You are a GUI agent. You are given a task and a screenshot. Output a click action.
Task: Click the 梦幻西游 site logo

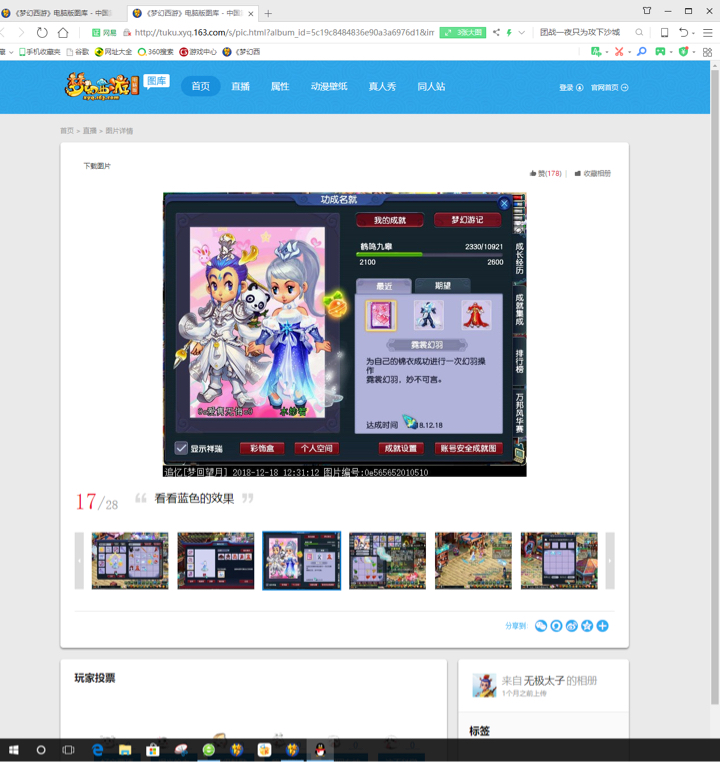[102, 87]
